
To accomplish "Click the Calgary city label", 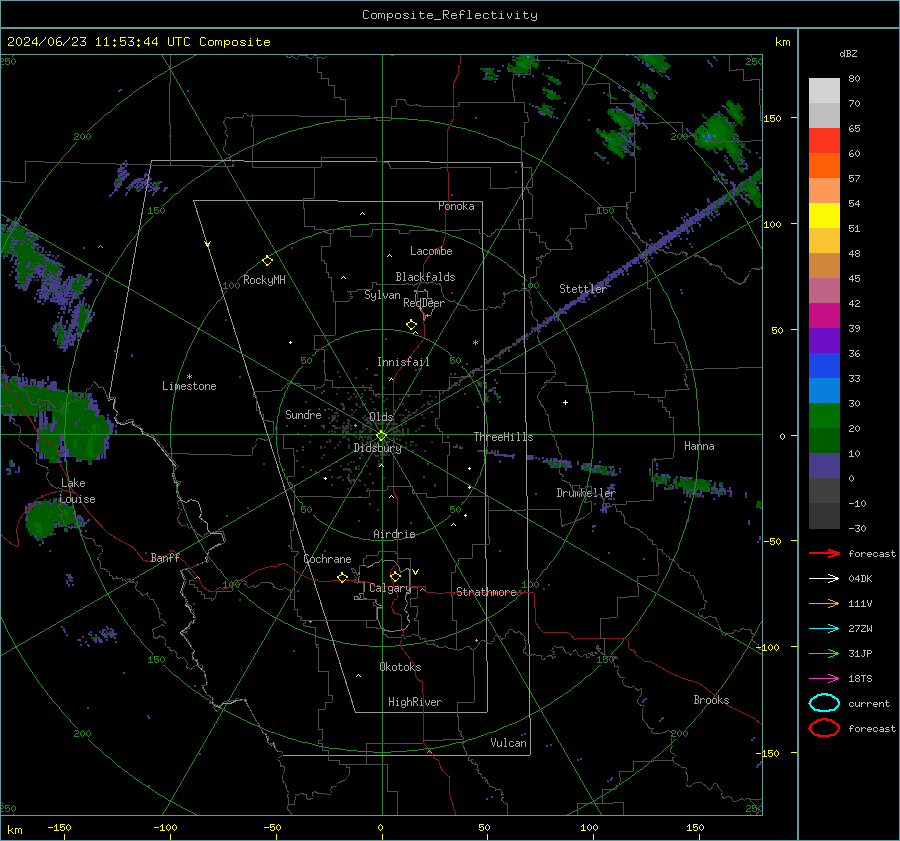I will point(390,588).
